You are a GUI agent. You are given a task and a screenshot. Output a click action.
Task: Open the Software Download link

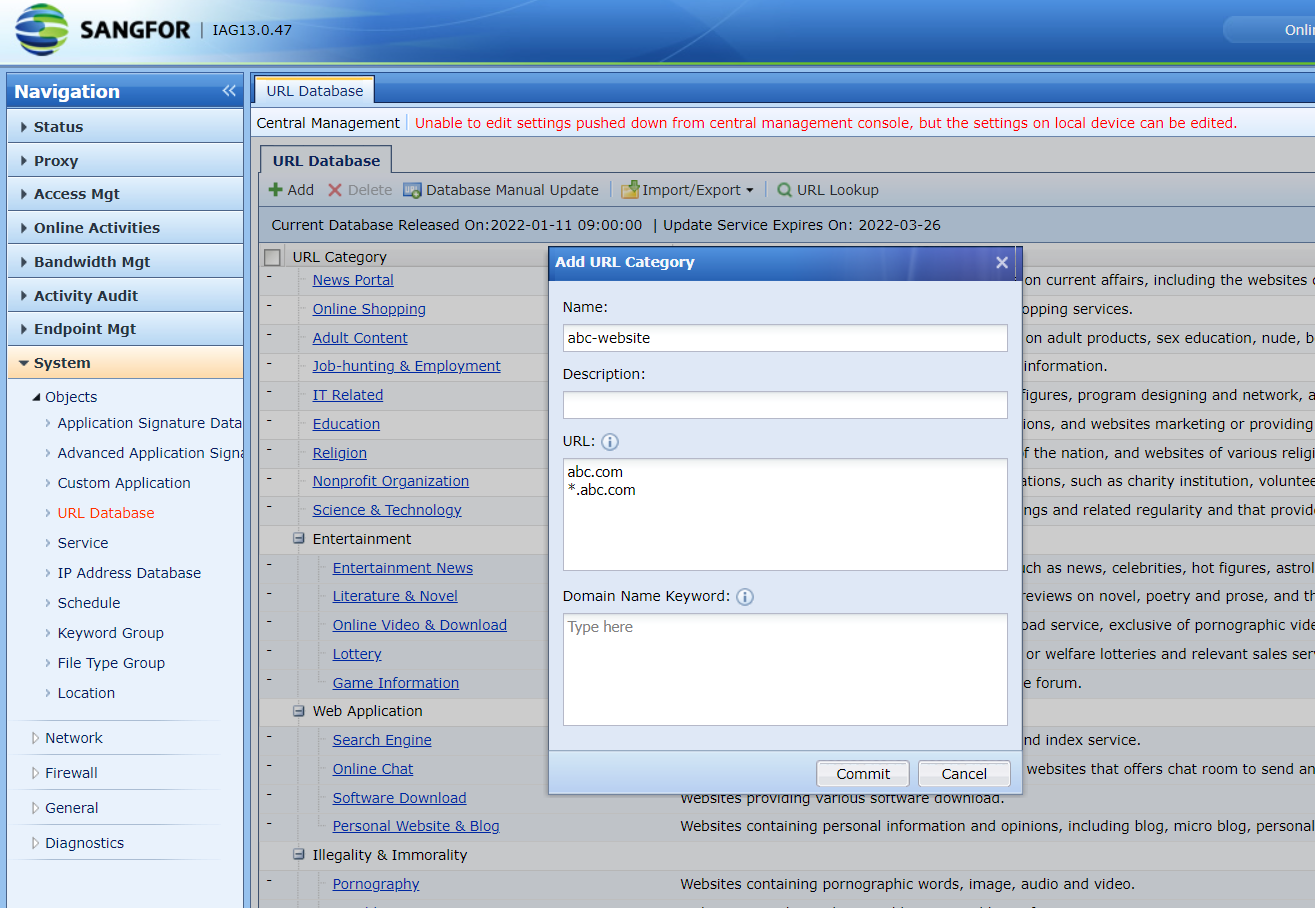tap(399, 798)
